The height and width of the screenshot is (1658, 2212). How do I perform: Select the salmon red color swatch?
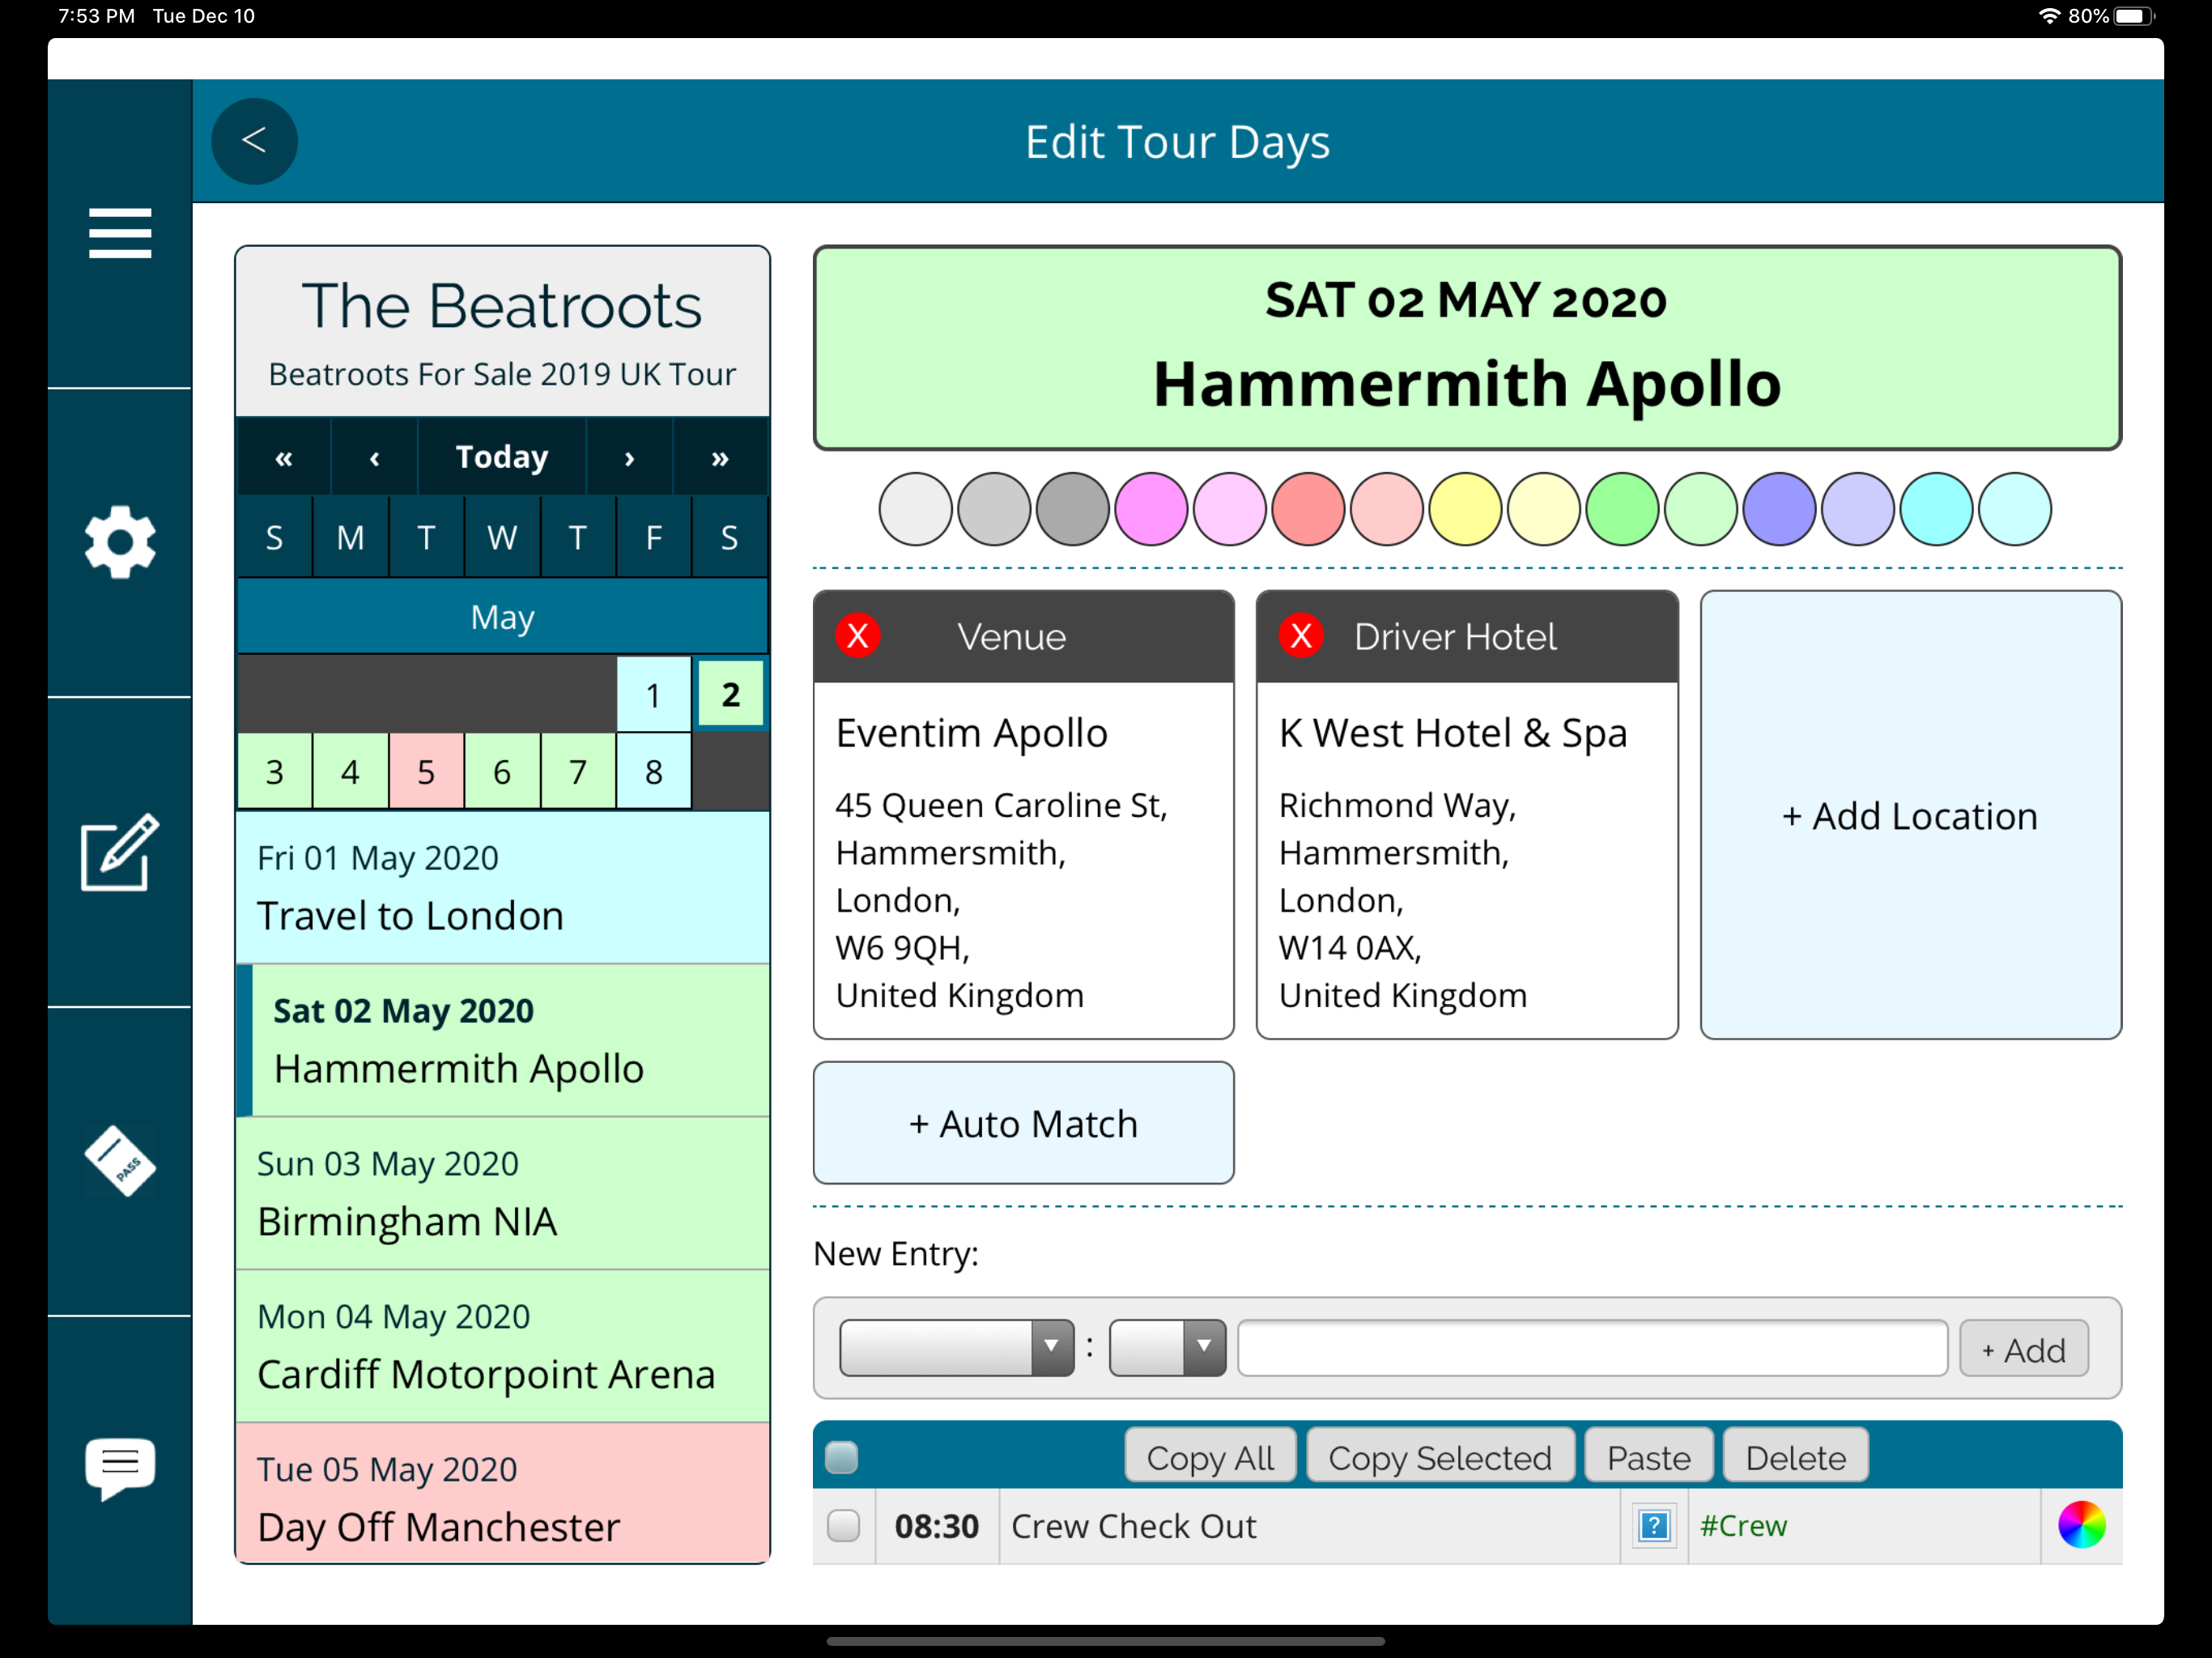coord(1308,510)
